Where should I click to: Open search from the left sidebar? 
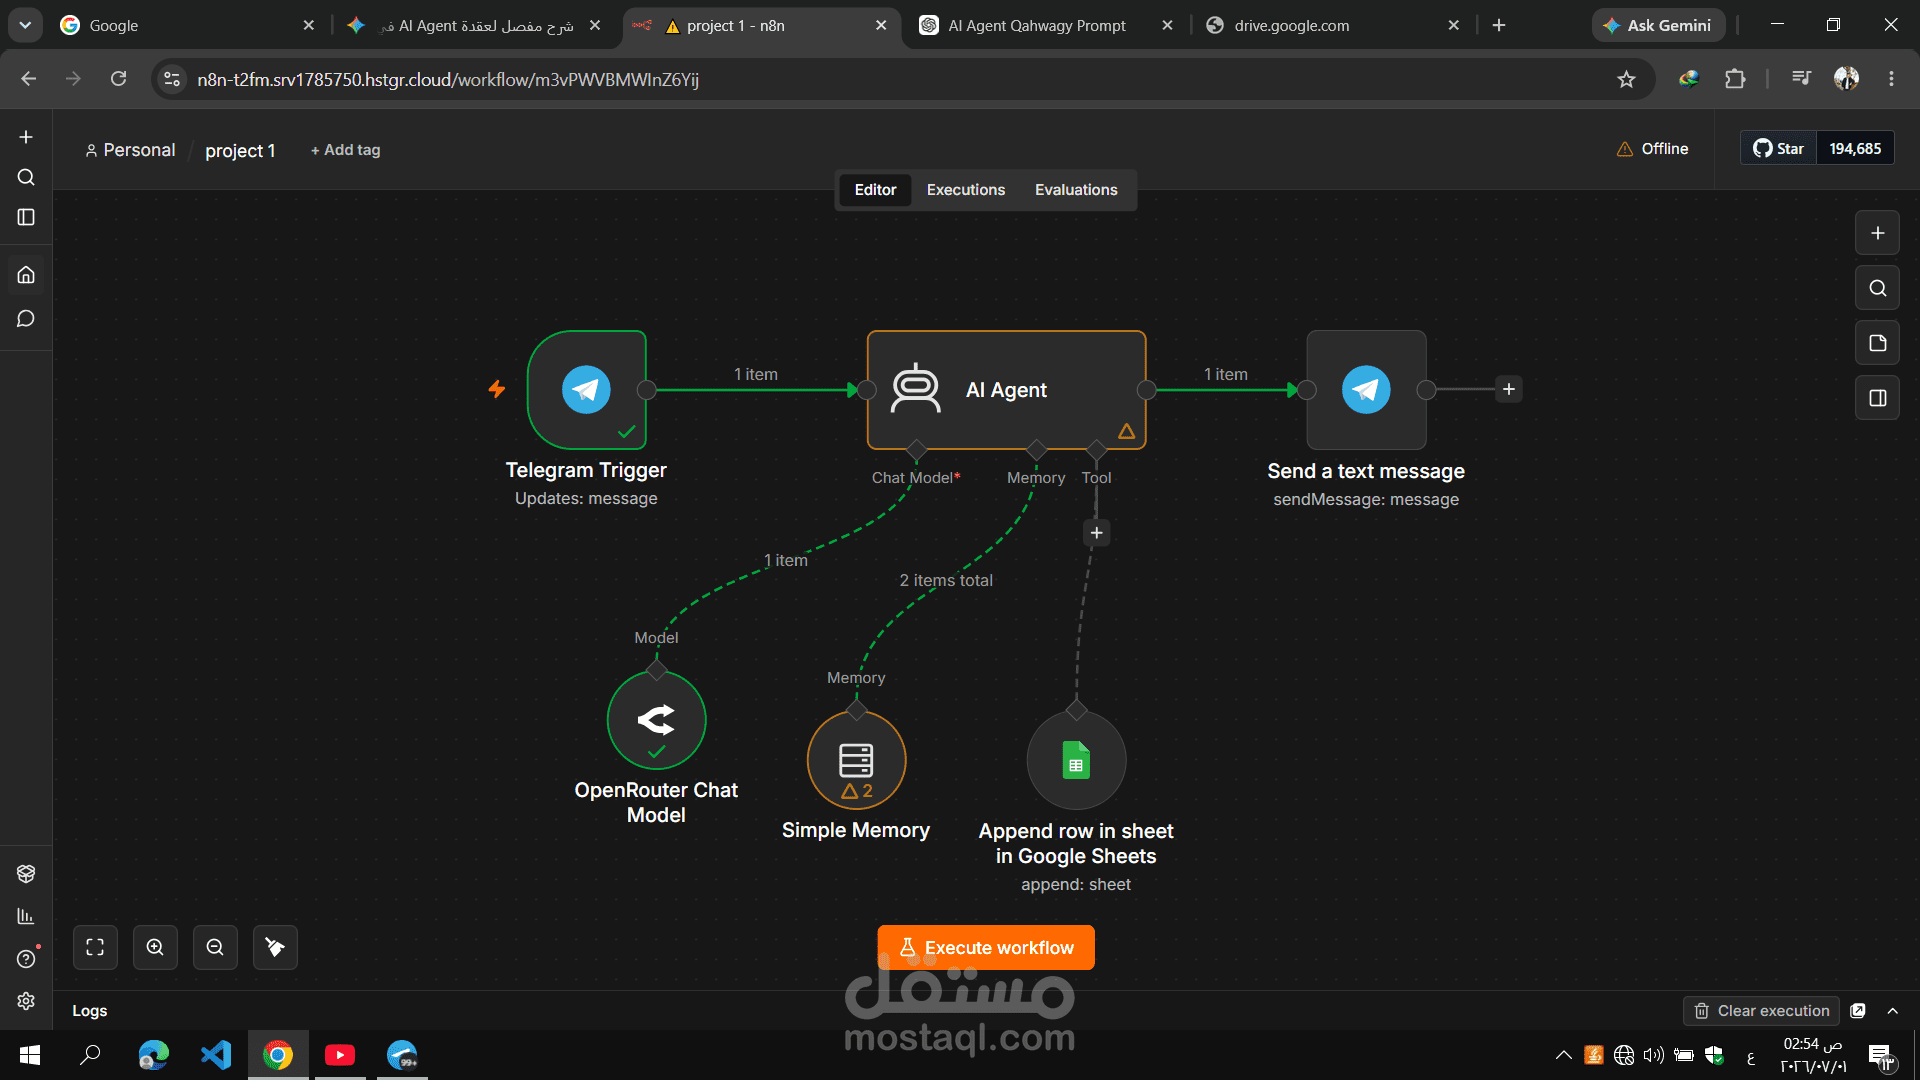[26, 177]
